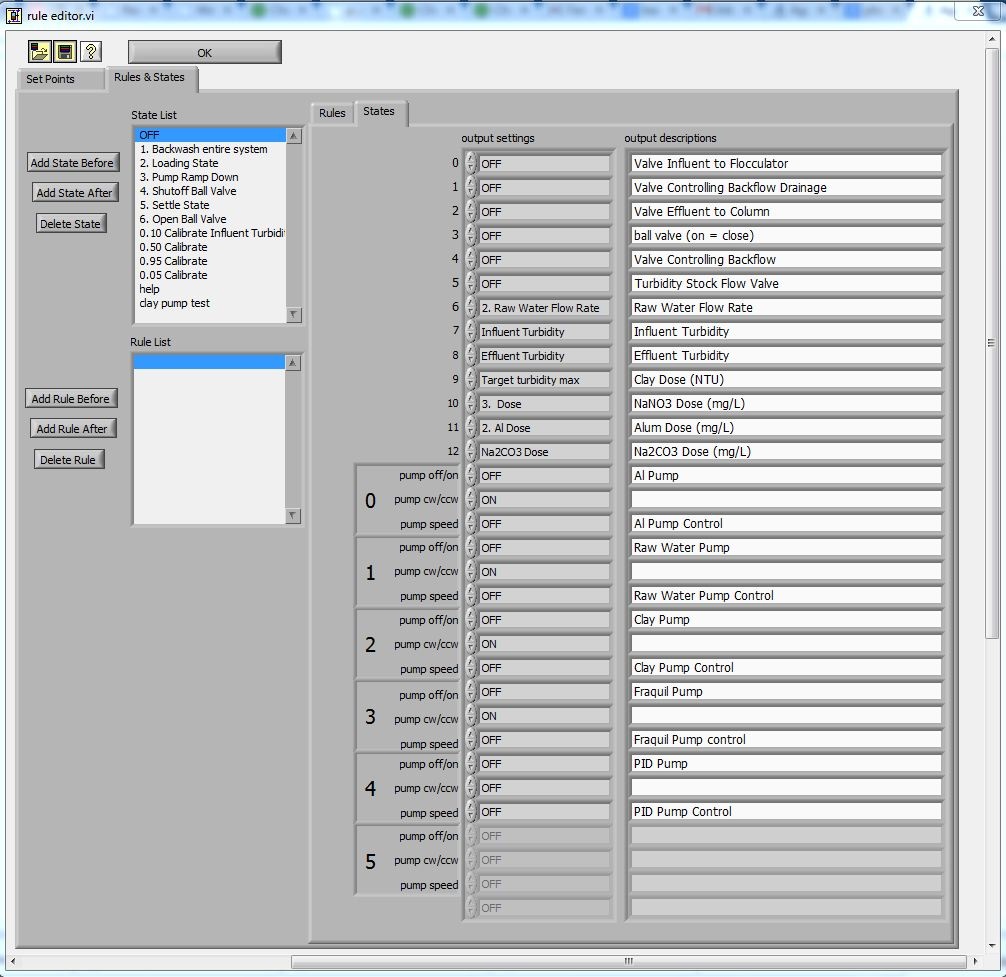
Task: Edit 'Fraquil Pump' description field
Action: coord(786,692)
